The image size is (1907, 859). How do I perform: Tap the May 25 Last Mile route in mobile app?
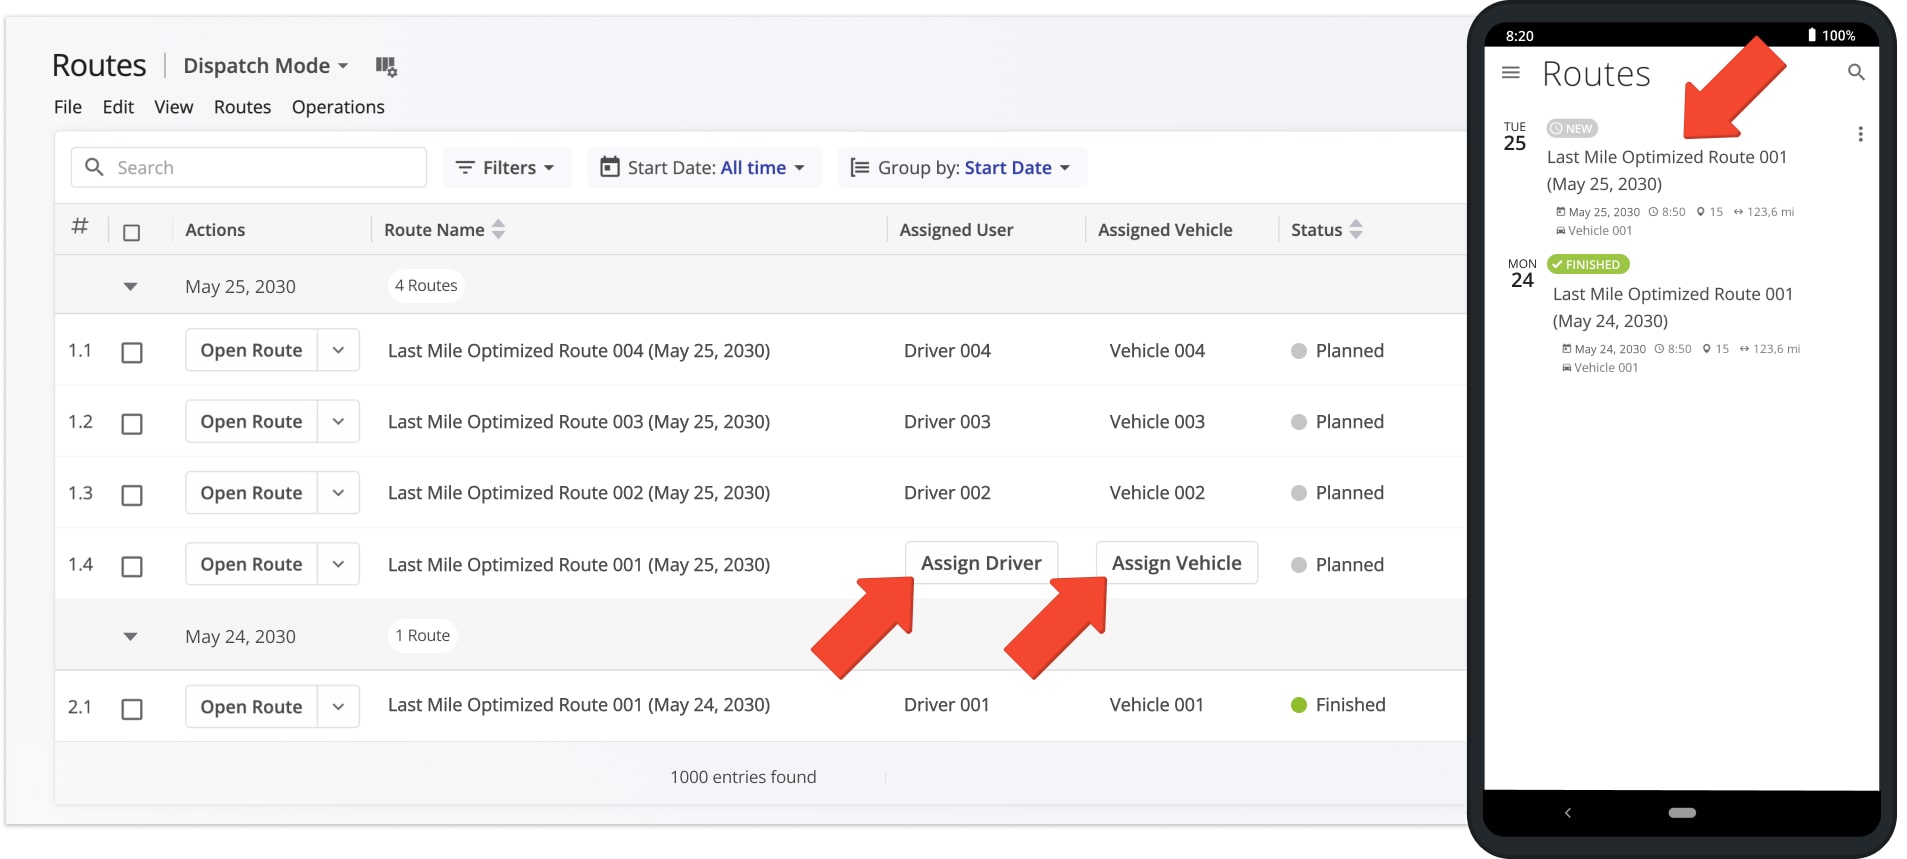[x=1666, y=170]
